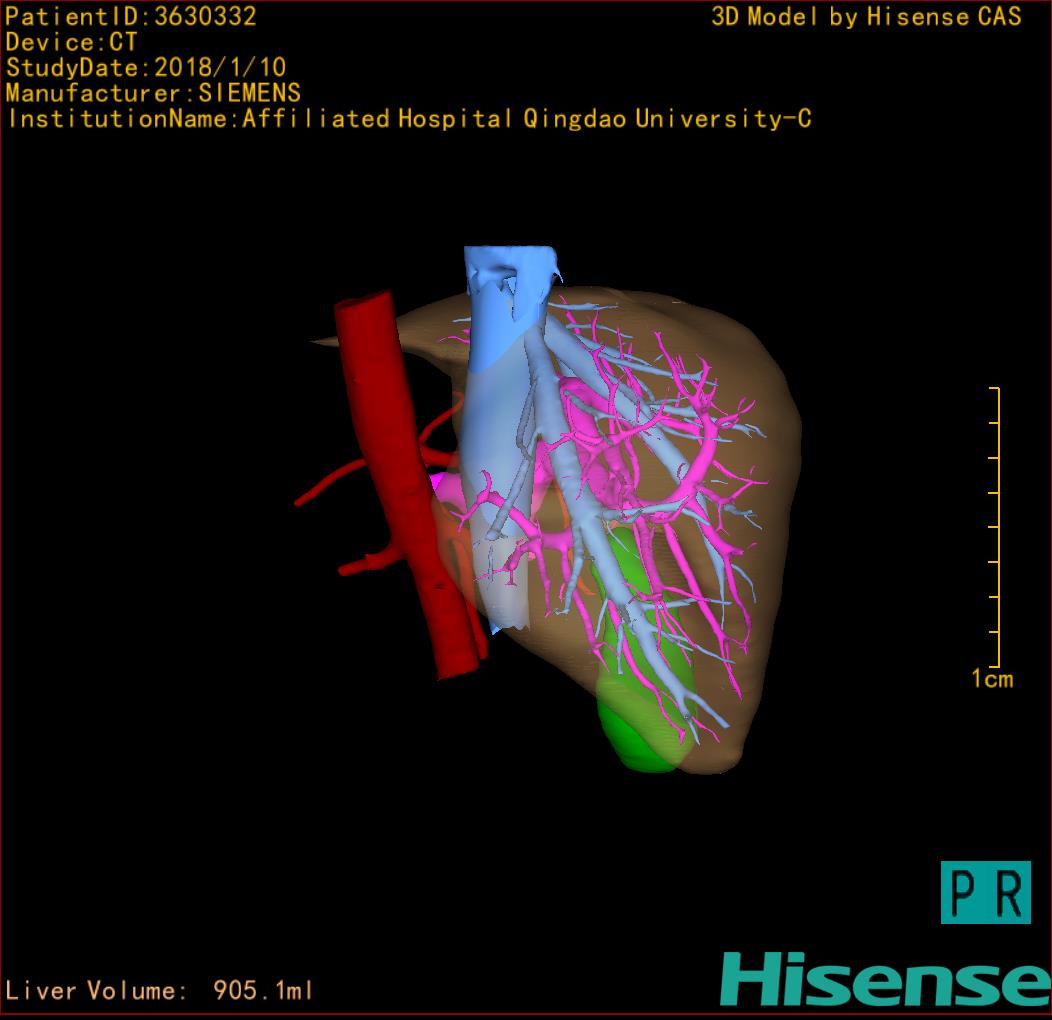Click the PR orientation indicator icon

[985, 892]
